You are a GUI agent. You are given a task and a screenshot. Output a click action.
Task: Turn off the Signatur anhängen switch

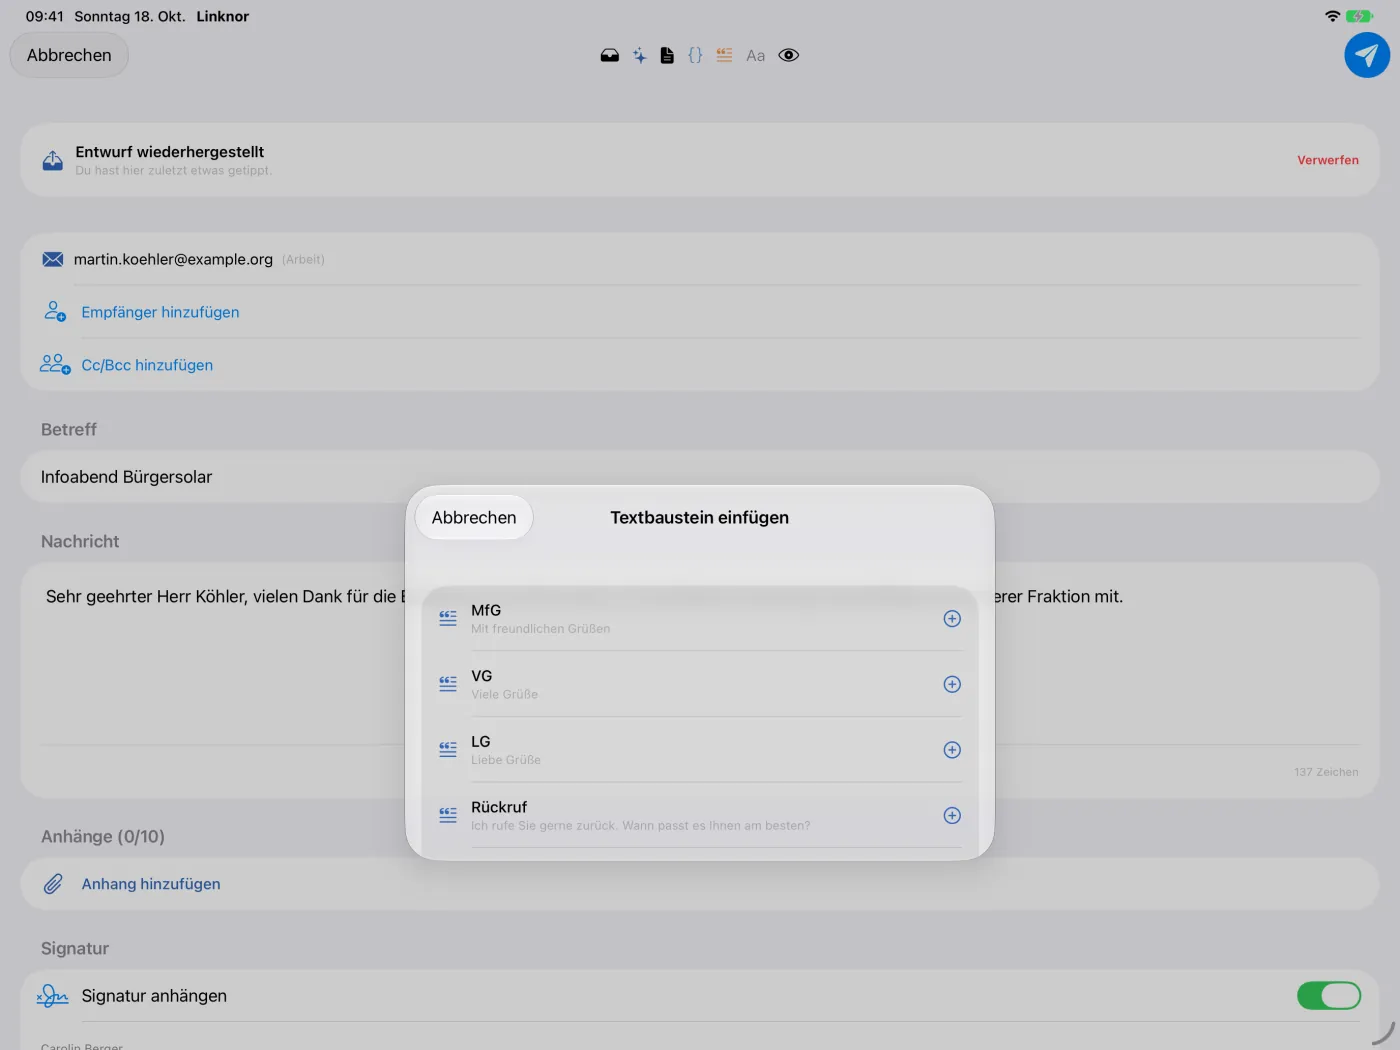pyautogui.click(x=1328, y=996)
